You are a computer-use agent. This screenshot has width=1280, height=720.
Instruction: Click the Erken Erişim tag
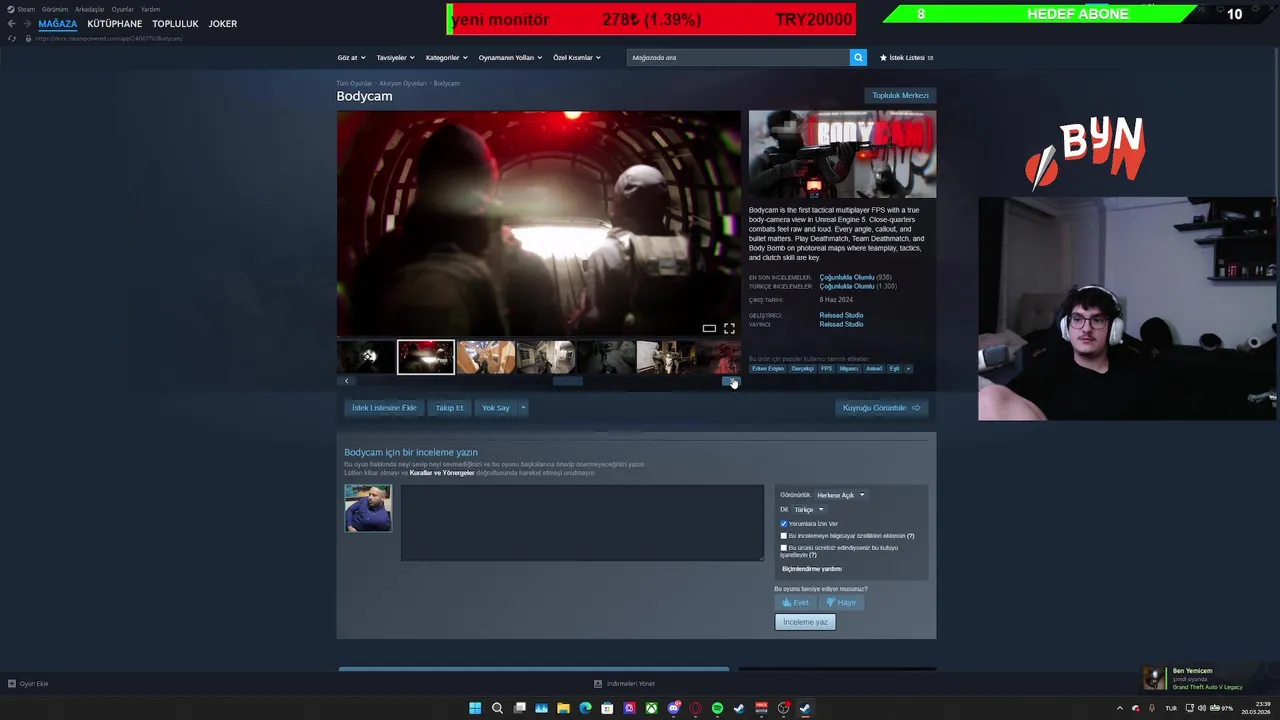point(768,368)
